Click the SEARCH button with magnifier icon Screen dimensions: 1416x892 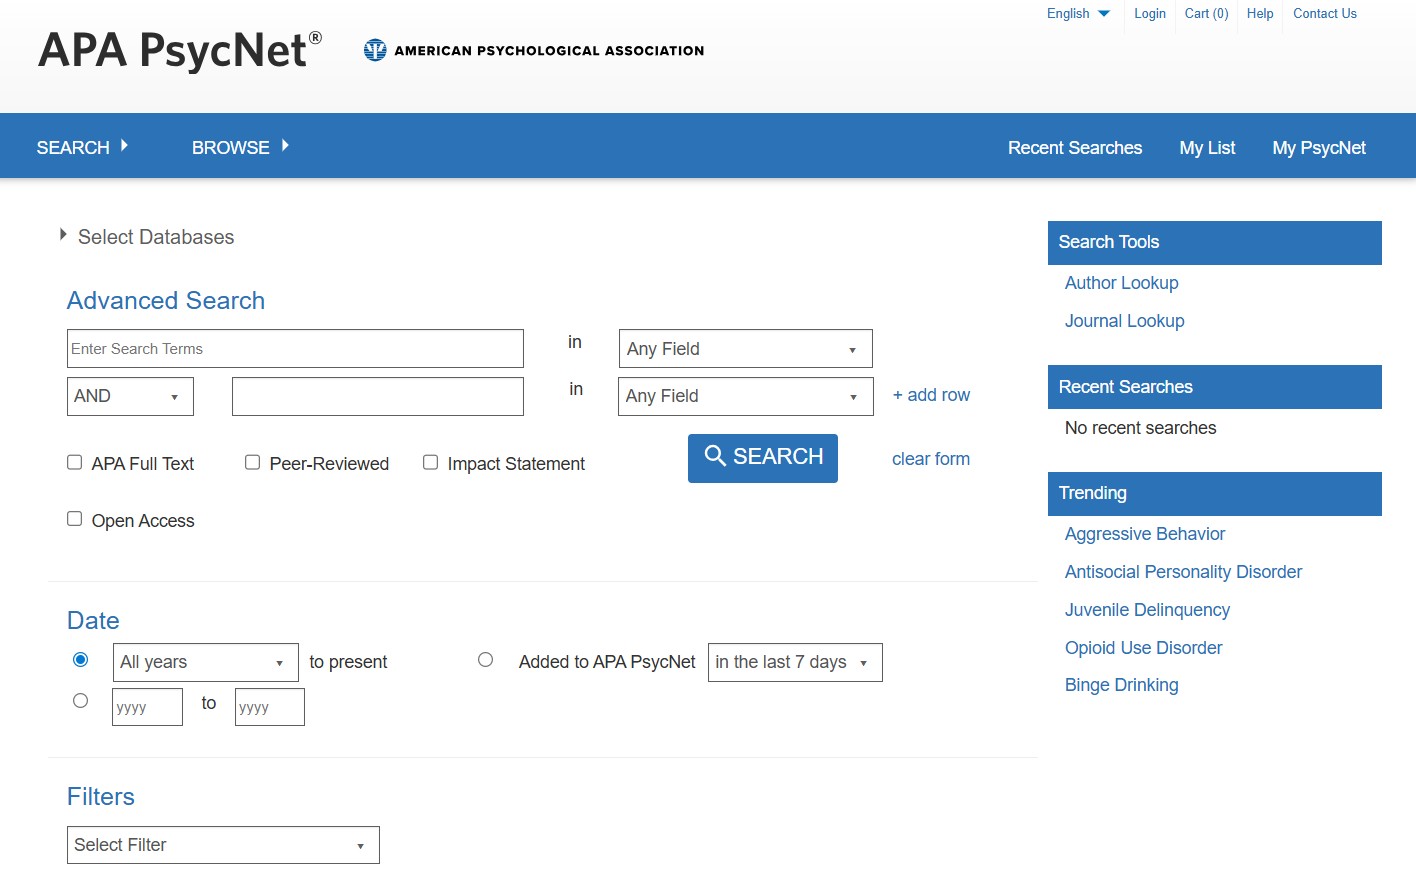click(x=763, y=458)
